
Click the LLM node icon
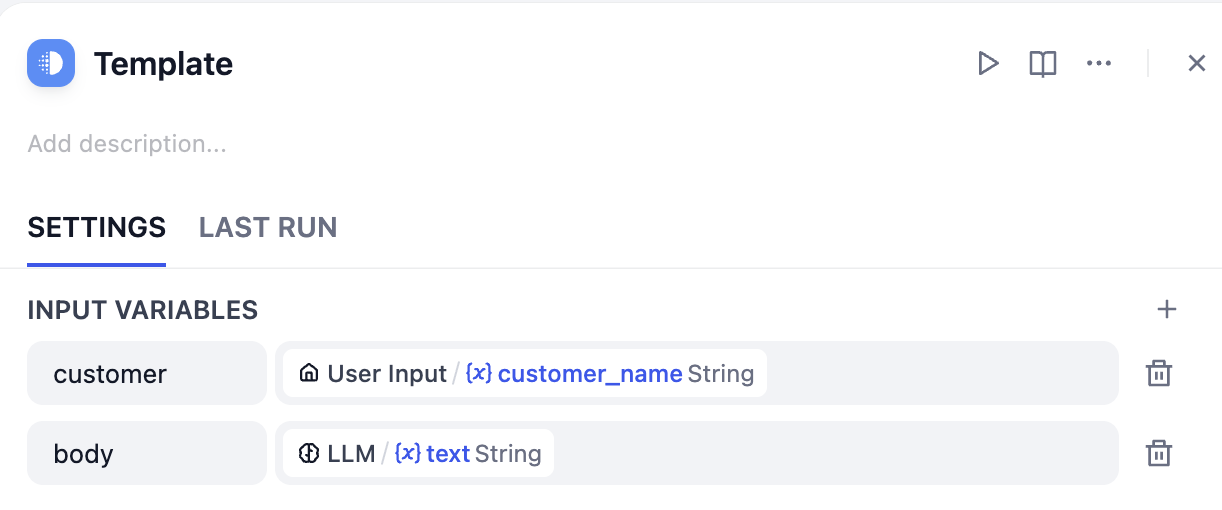click(309, 454)
